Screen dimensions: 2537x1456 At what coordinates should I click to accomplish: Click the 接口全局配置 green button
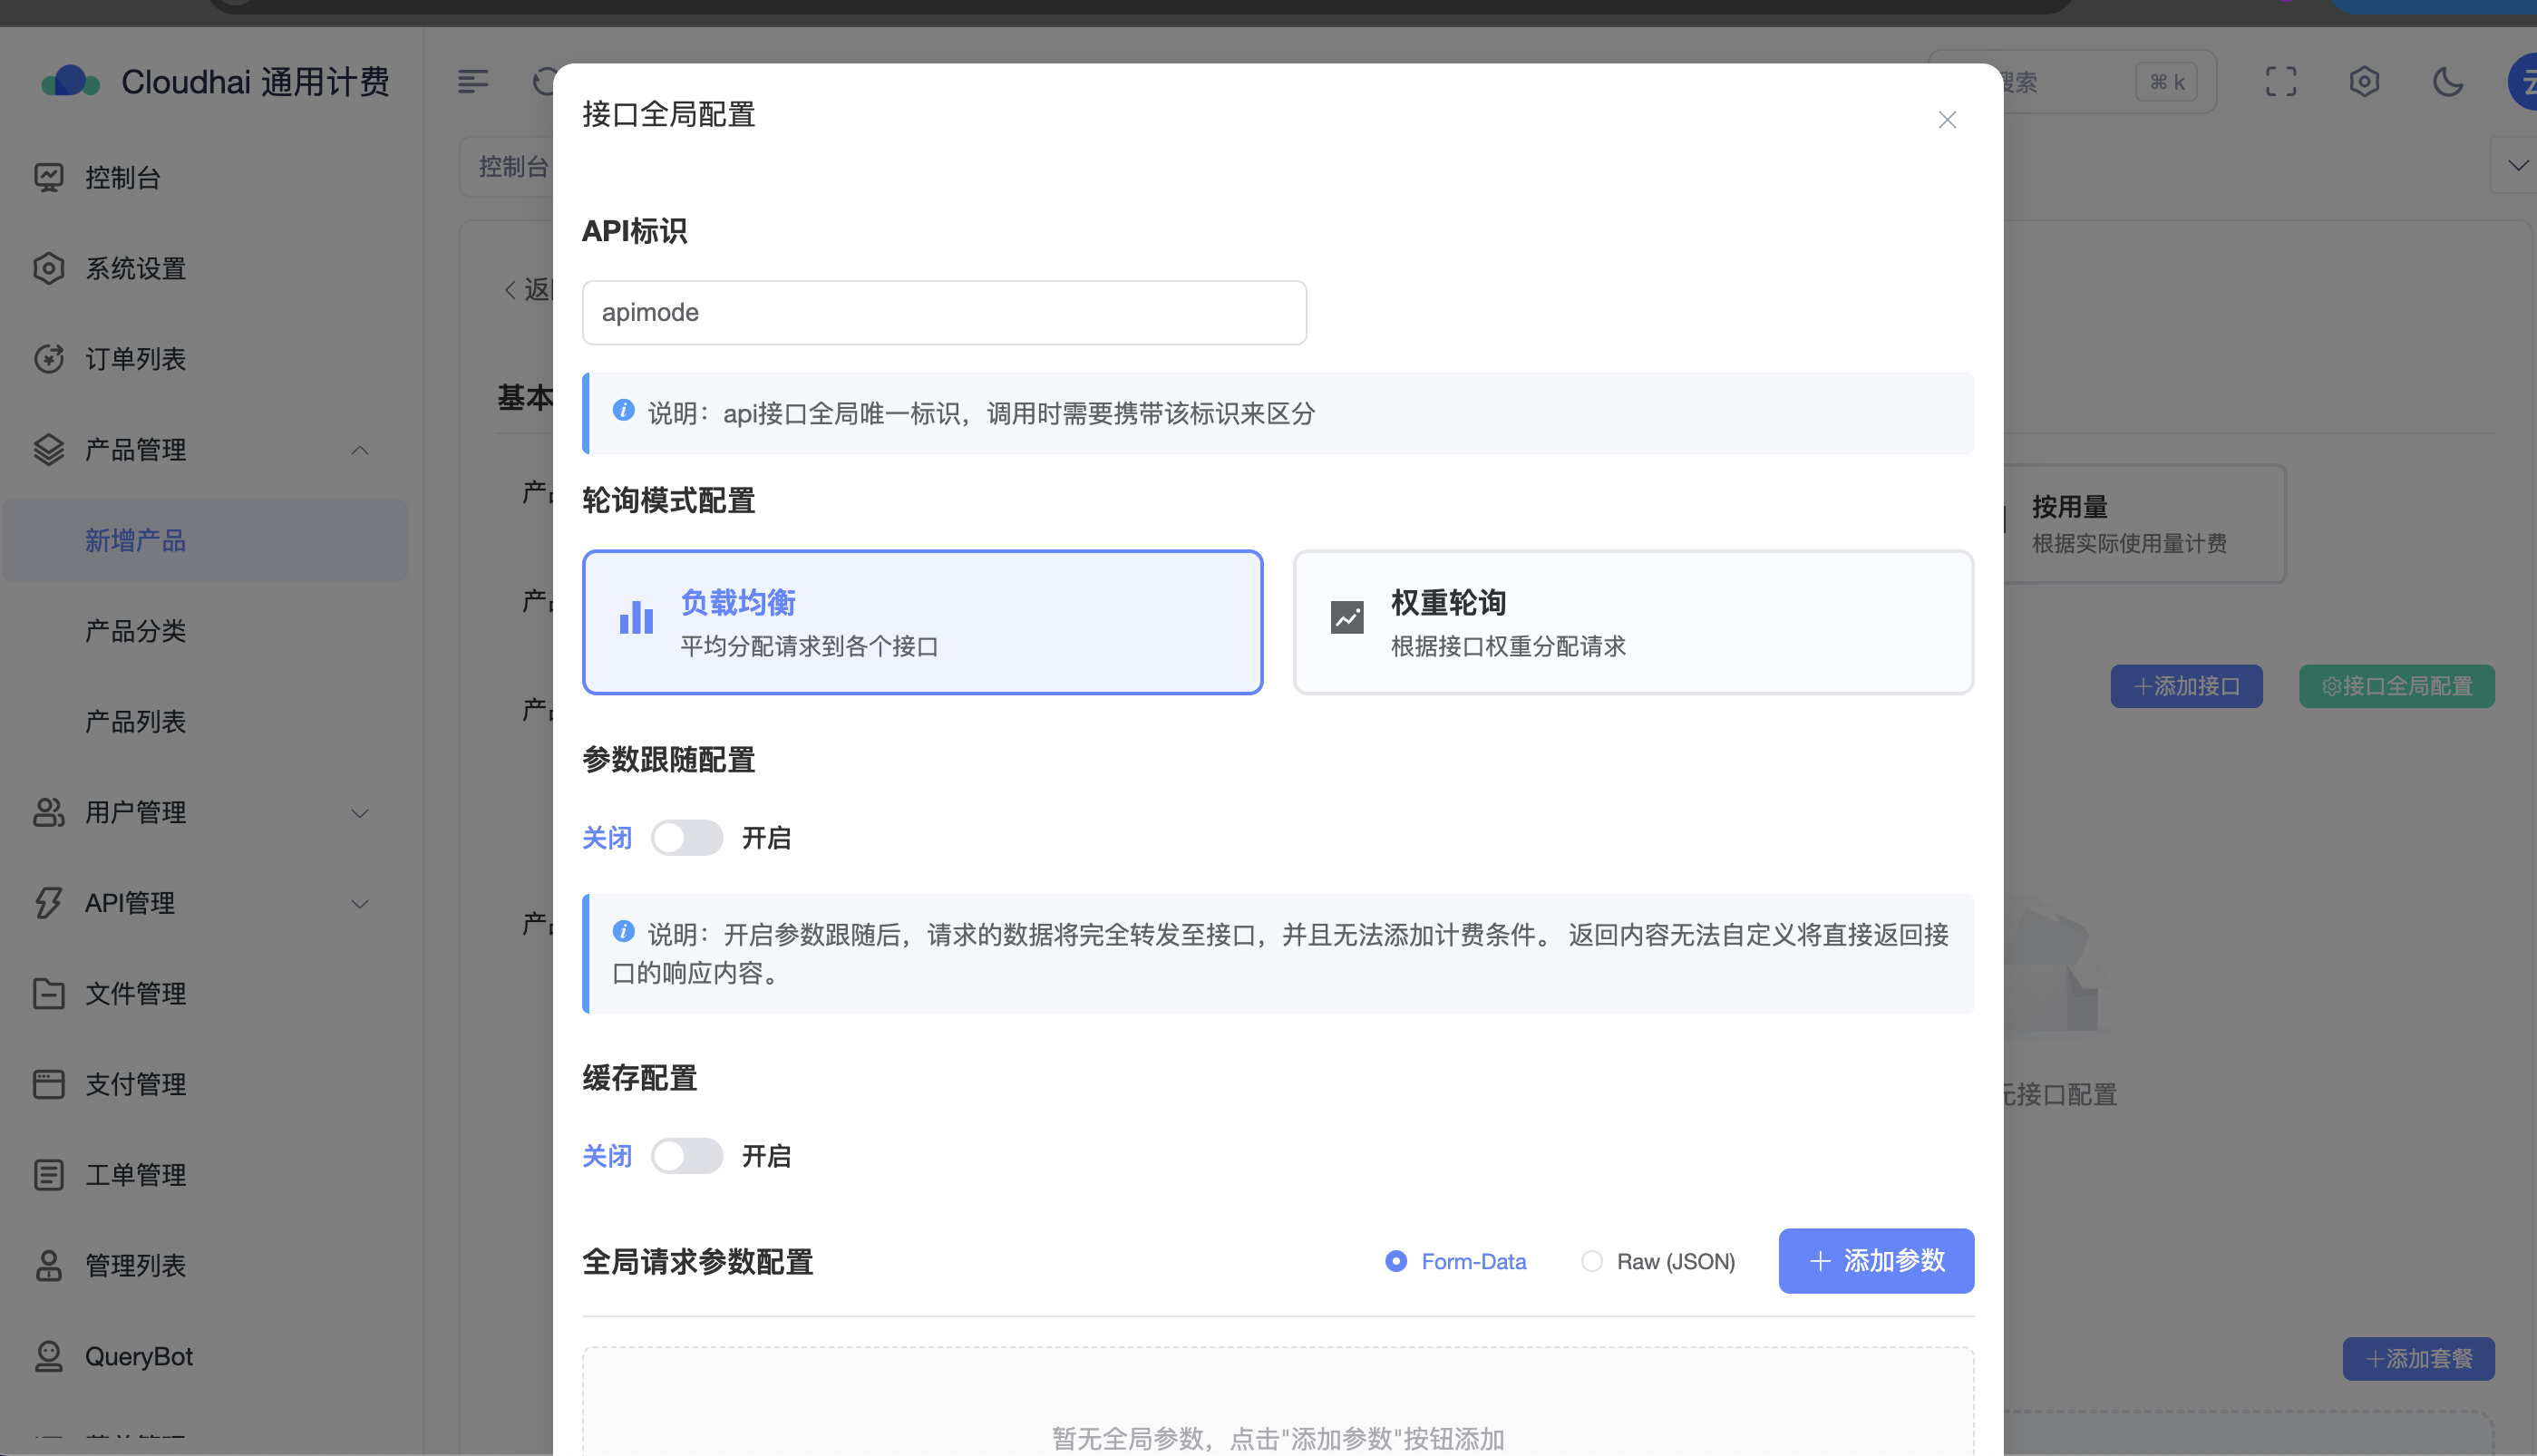tap(2396, 686)
